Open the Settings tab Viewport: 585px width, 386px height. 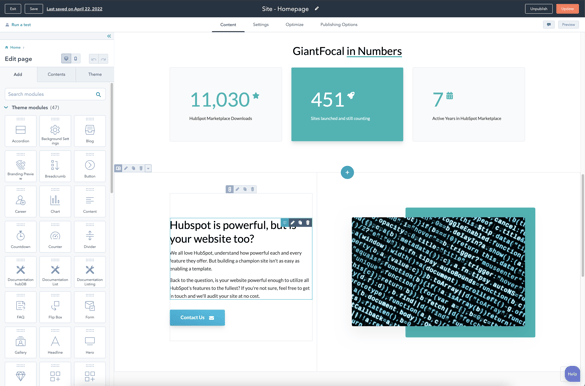[x=261, y=25]
